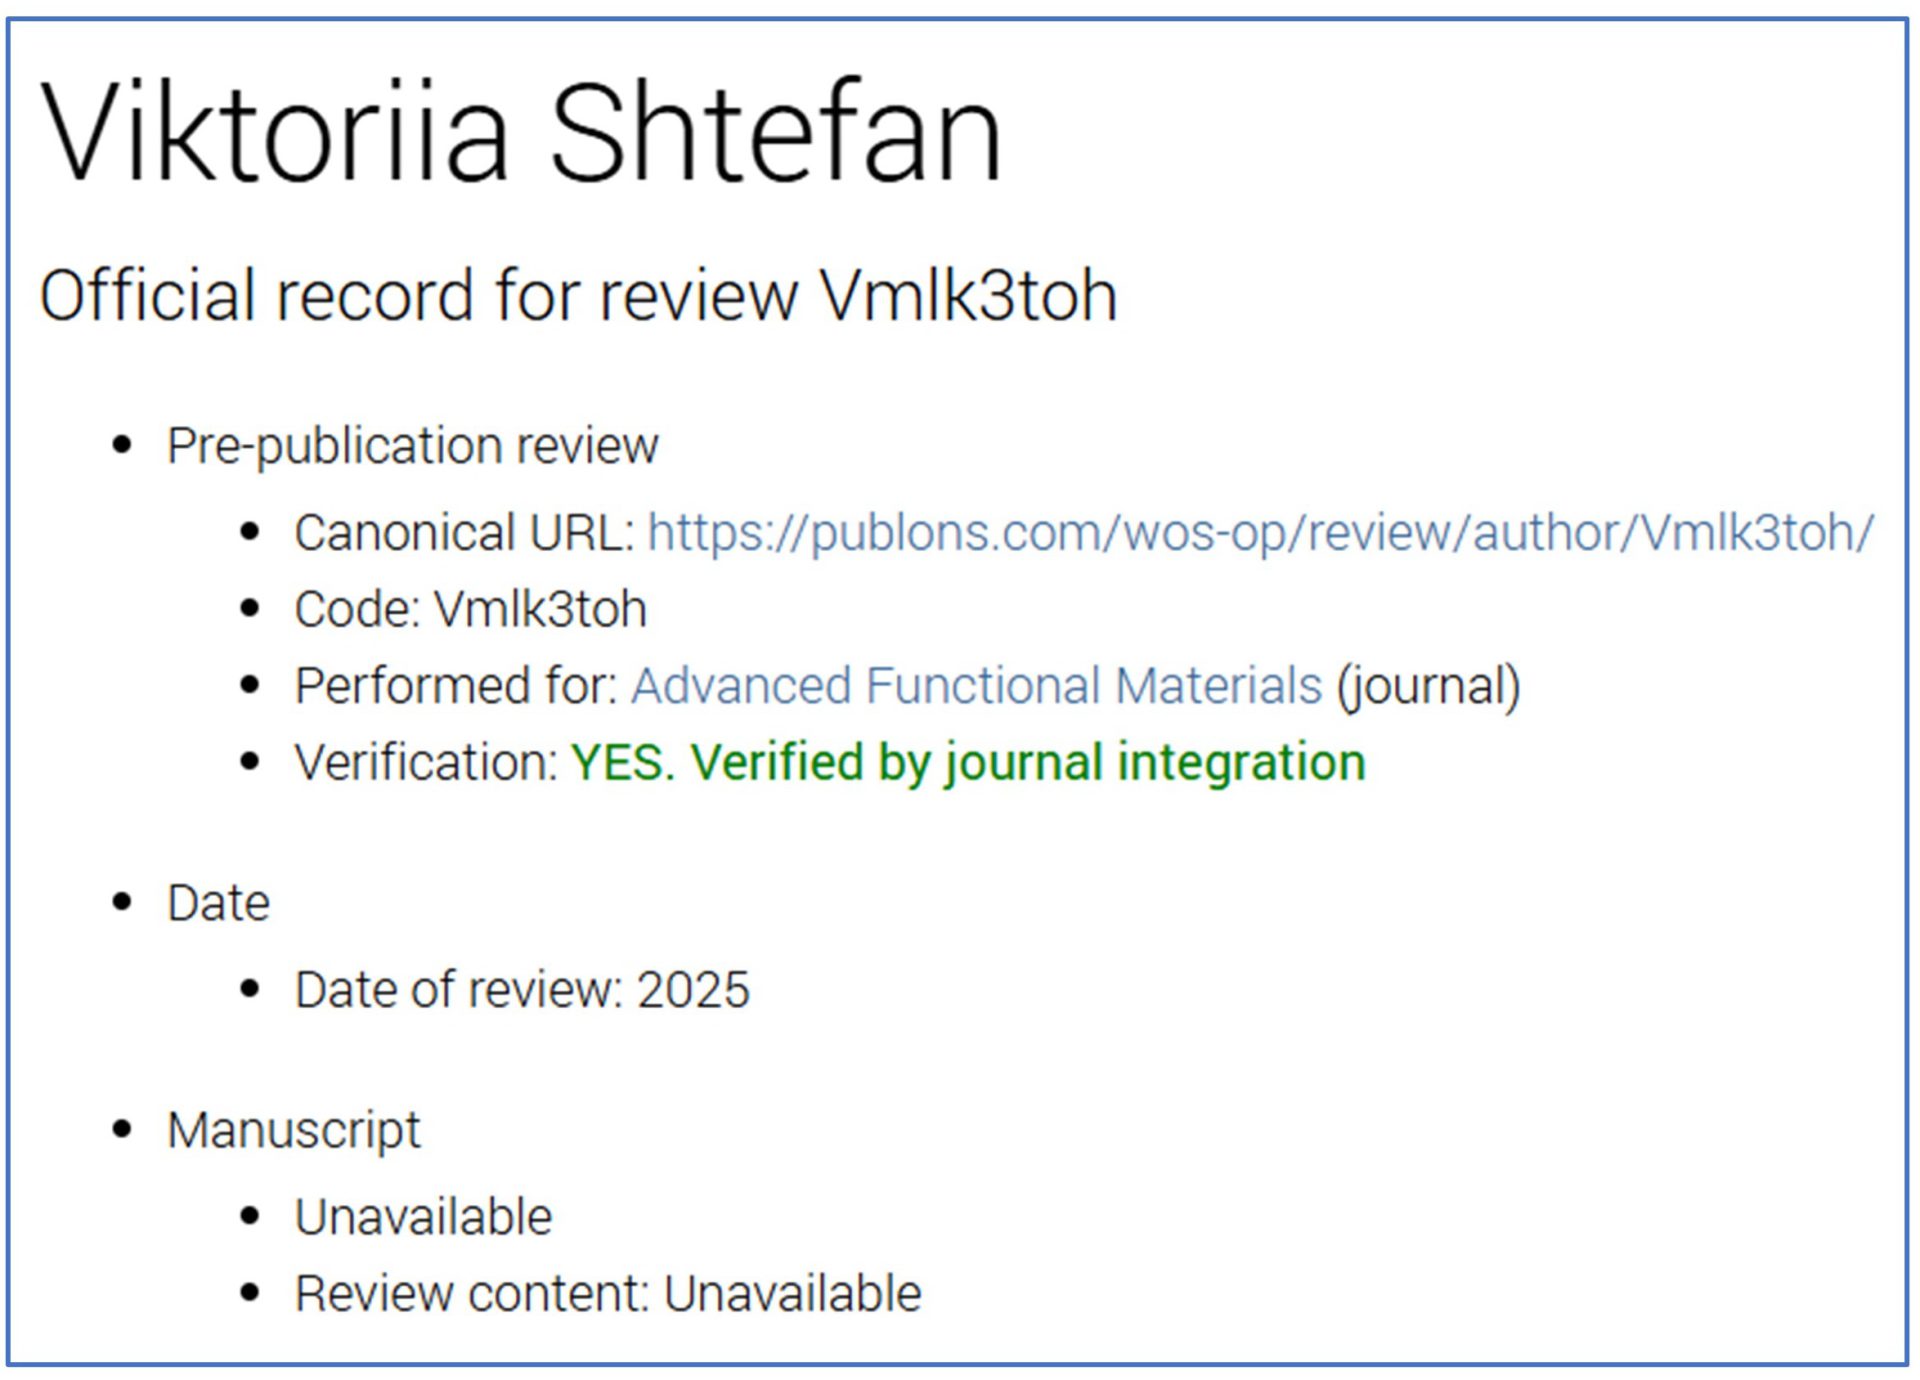1920x1380 pixels.
Task: Click the Viktoriia Shtefan heading
Action: [x=520, y=132]
